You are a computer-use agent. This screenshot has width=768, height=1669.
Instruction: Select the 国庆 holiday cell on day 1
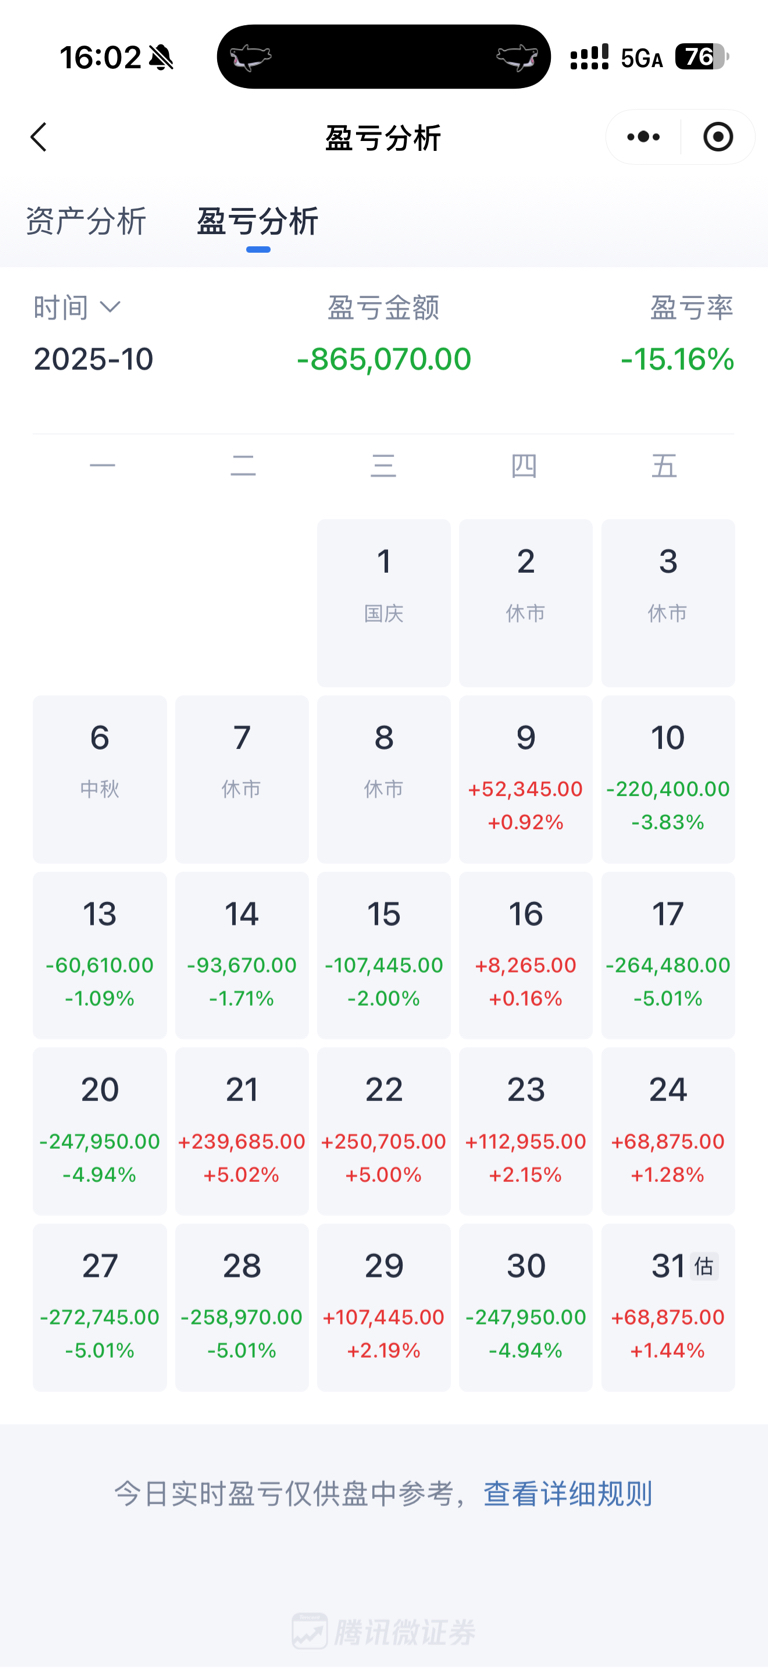(x=383, y=602)
